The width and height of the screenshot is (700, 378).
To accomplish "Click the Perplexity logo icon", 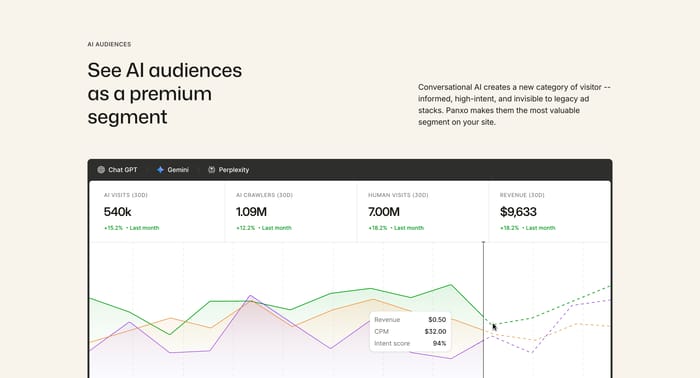I will tap(212, 170).
